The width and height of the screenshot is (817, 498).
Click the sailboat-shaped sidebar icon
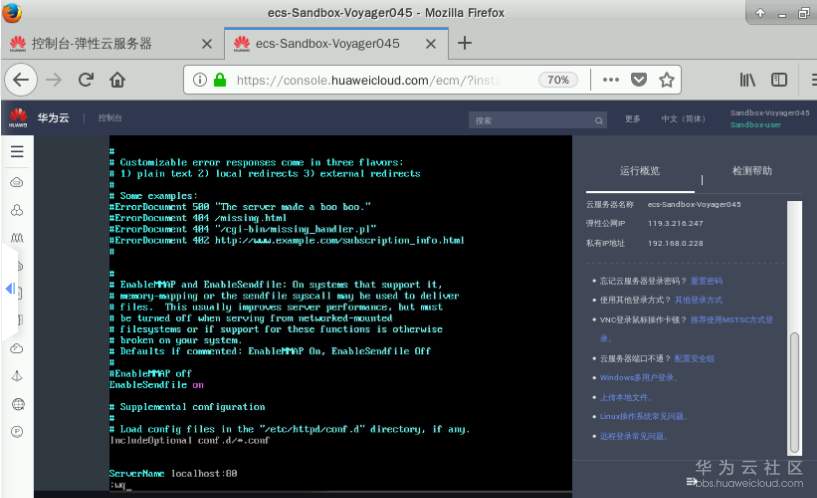coord(17,376)
